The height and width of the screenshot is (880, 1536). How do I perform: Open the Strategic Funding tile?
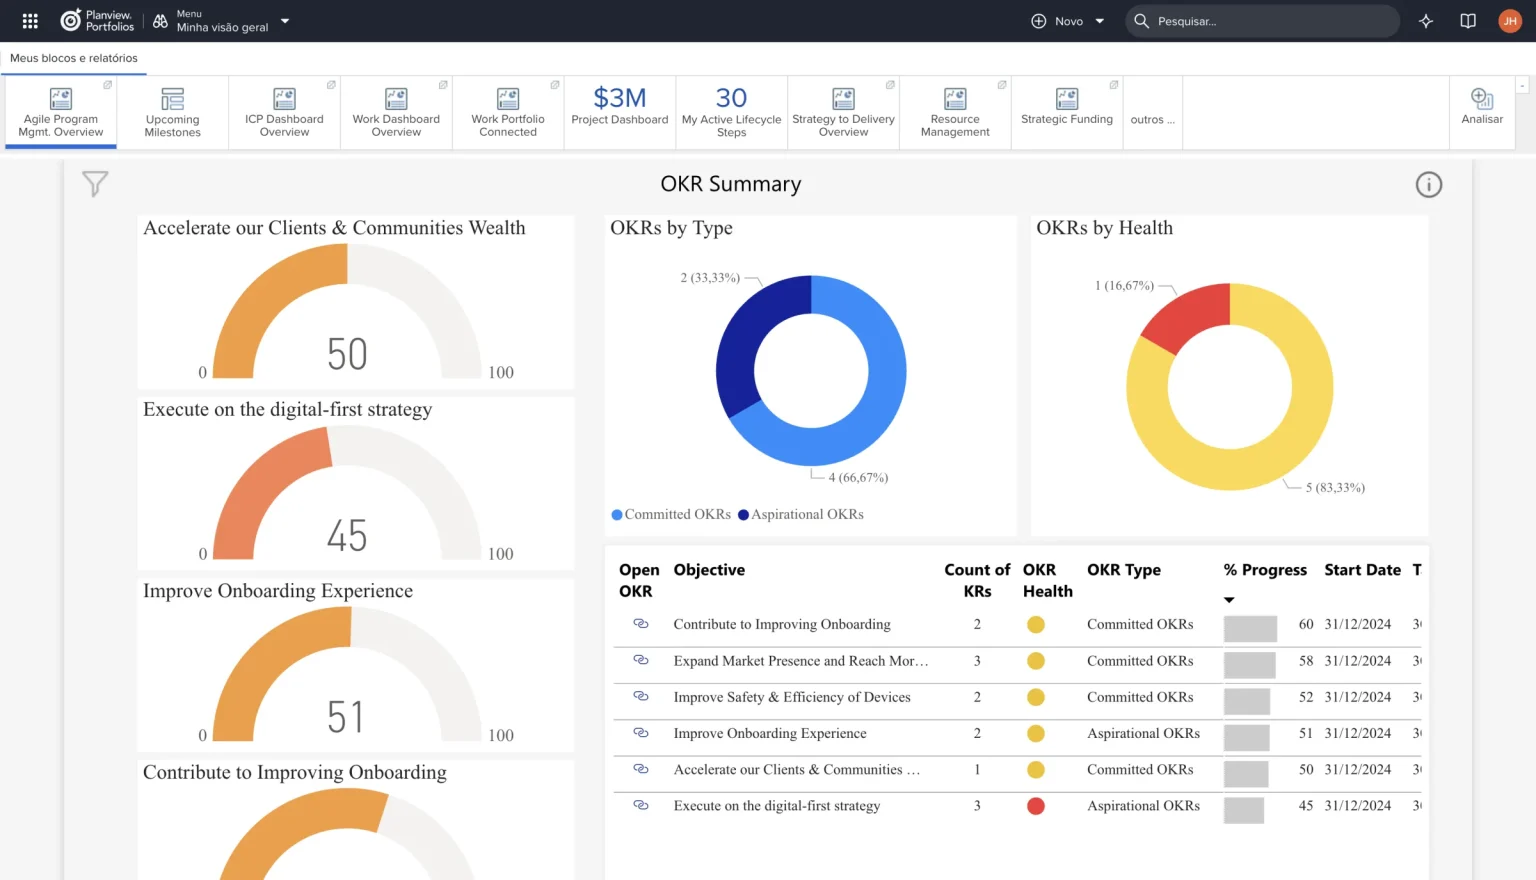pos(1067,112)
